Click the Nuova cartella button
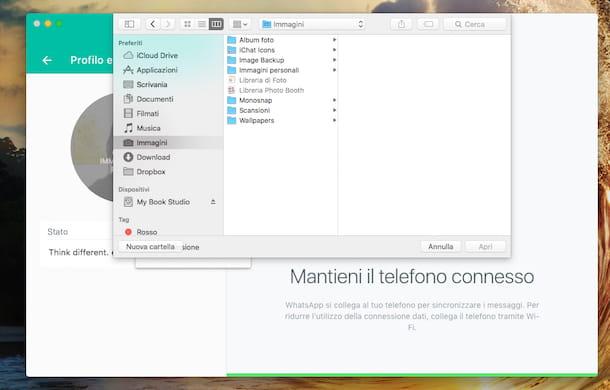The width and height of the screenshot is (610, 390). (150, 247)
